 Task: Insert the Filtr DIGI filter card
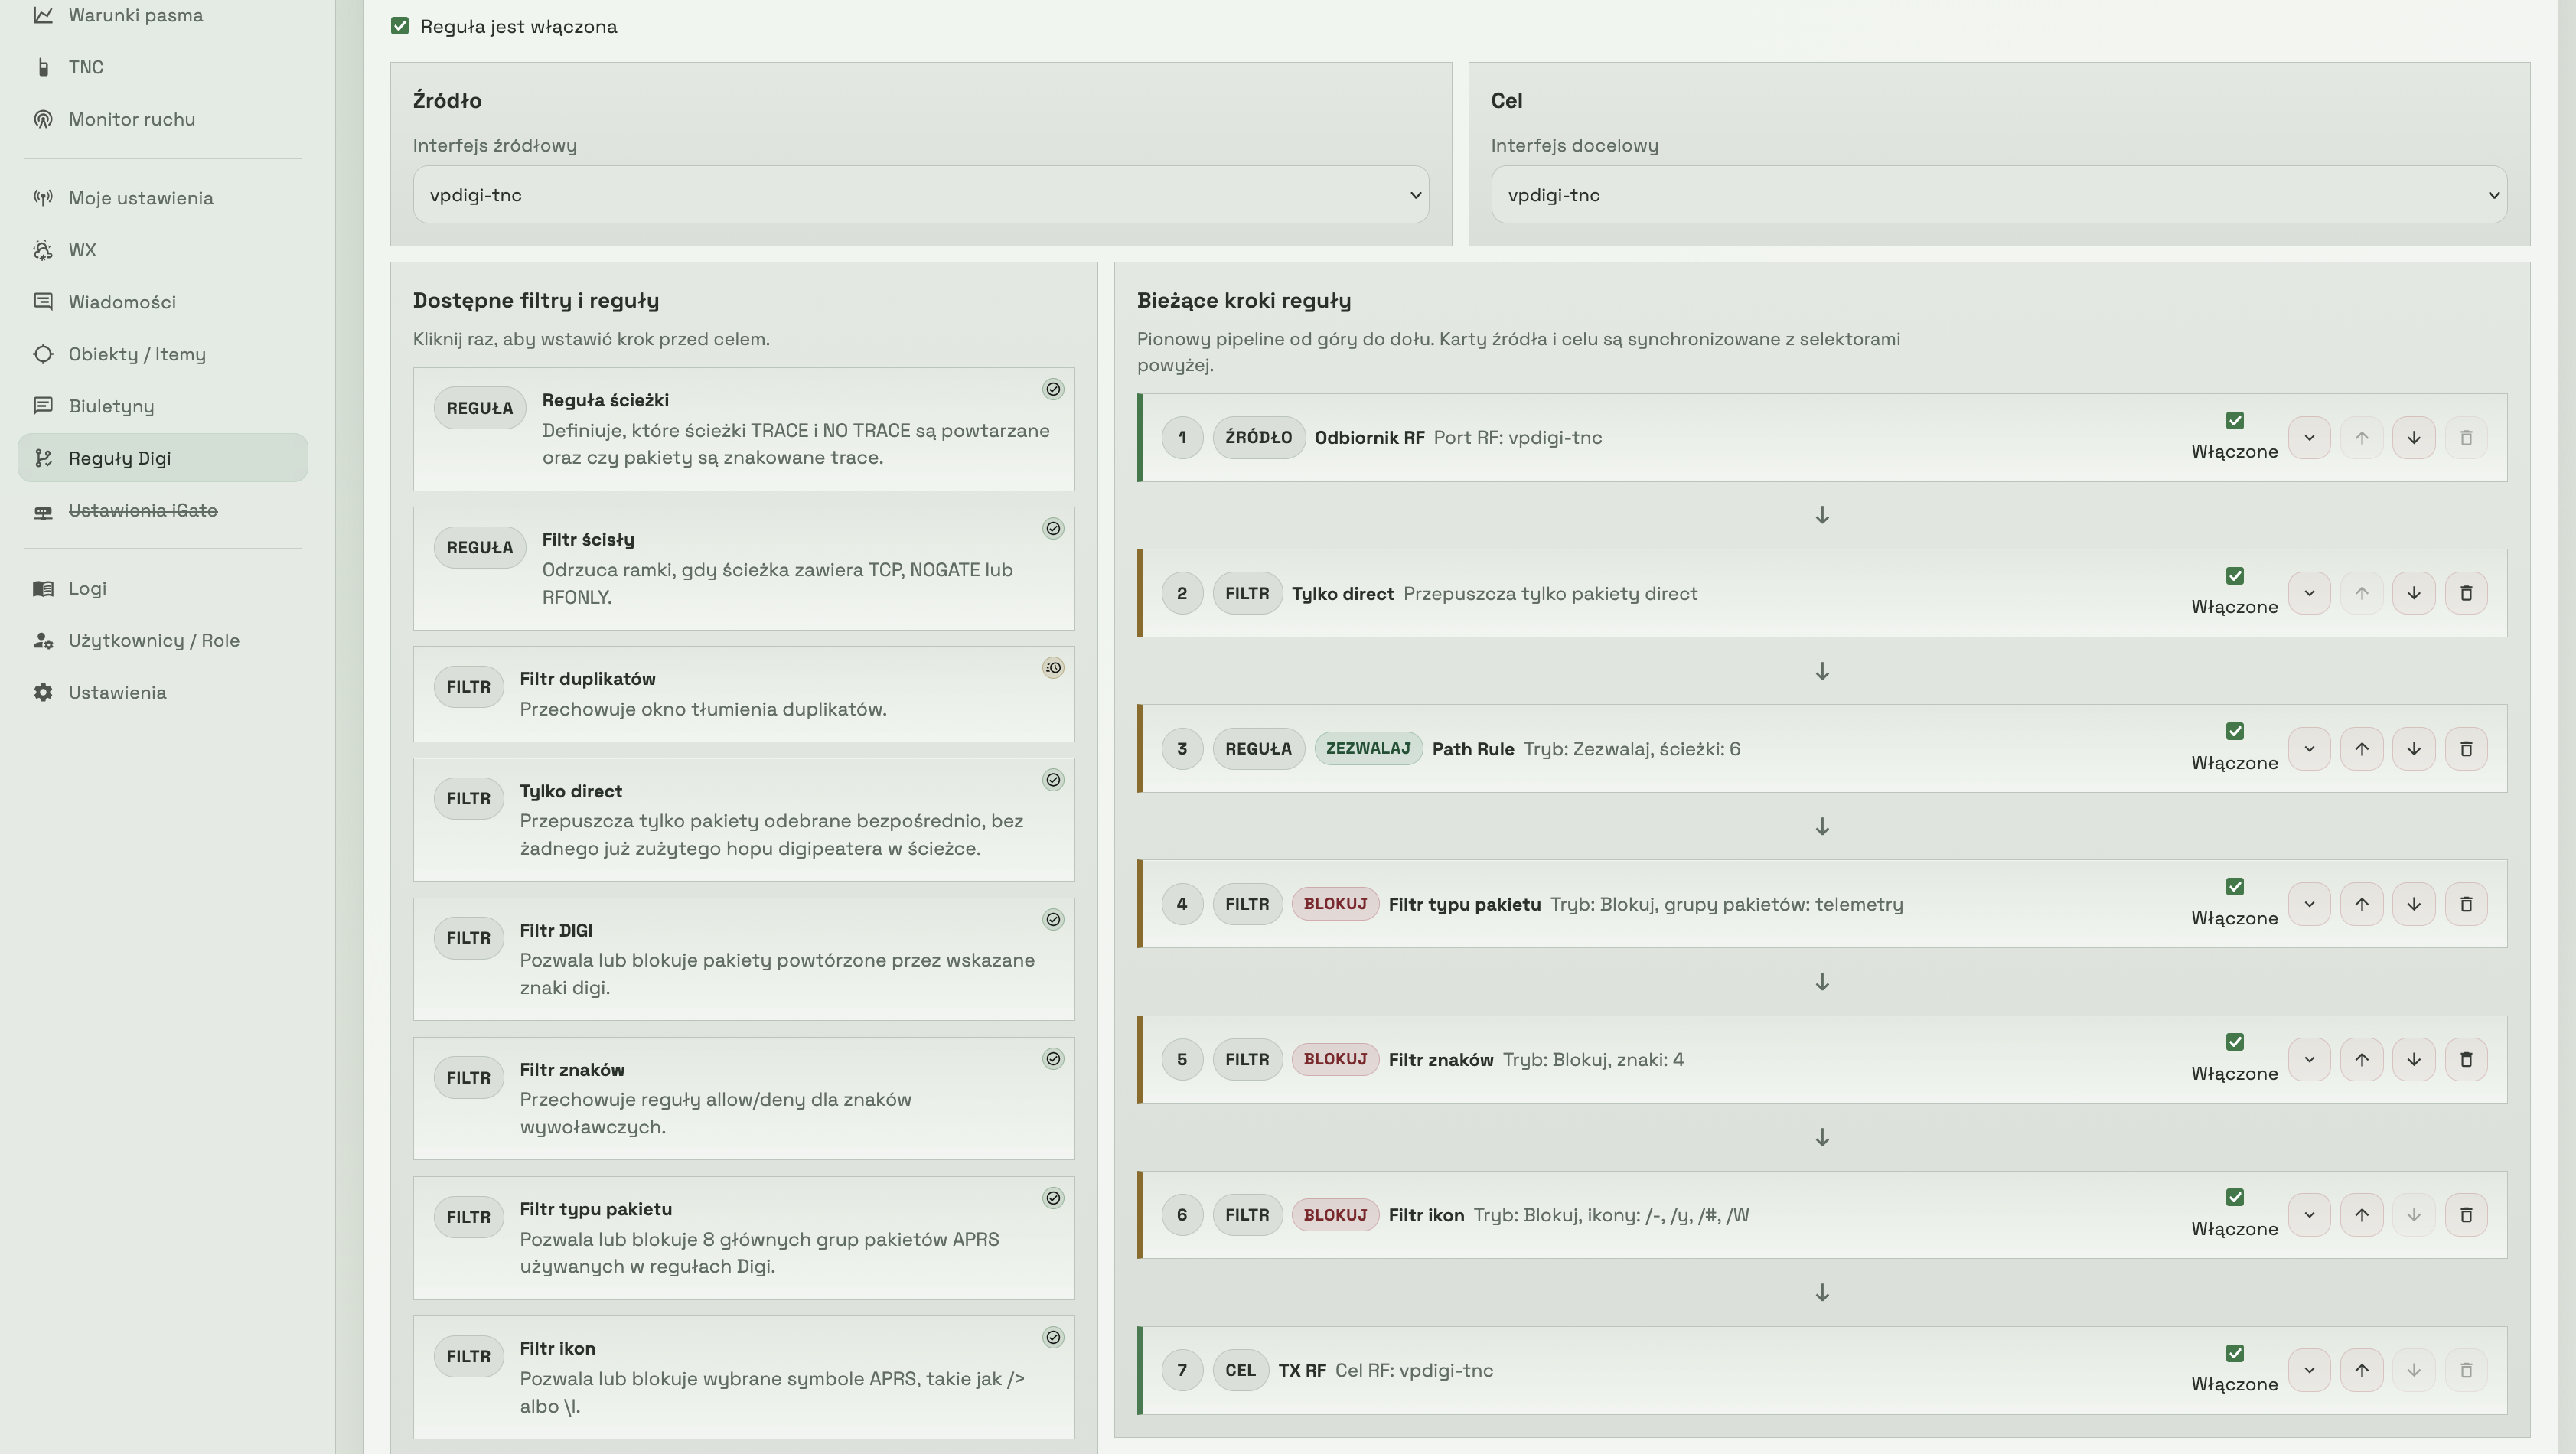(743, 959)
